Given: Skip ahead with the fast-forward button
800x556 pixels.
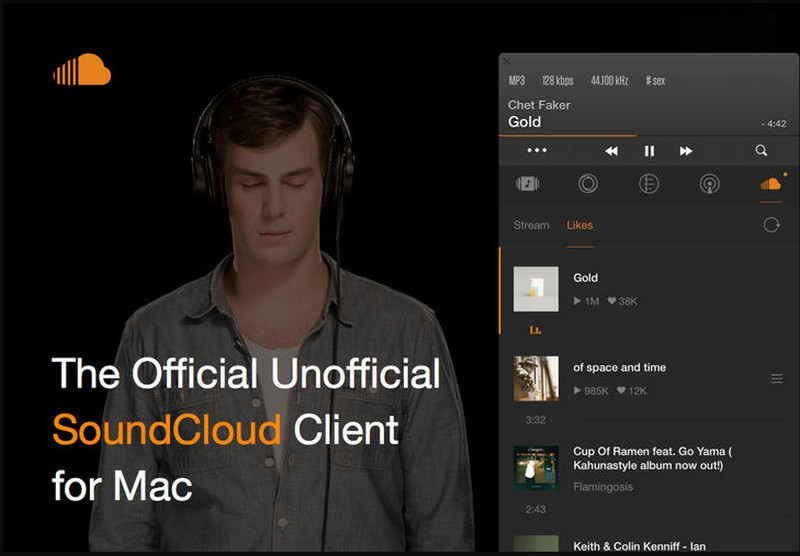Looking at the screenshot, I should click(x=686, y=151).
